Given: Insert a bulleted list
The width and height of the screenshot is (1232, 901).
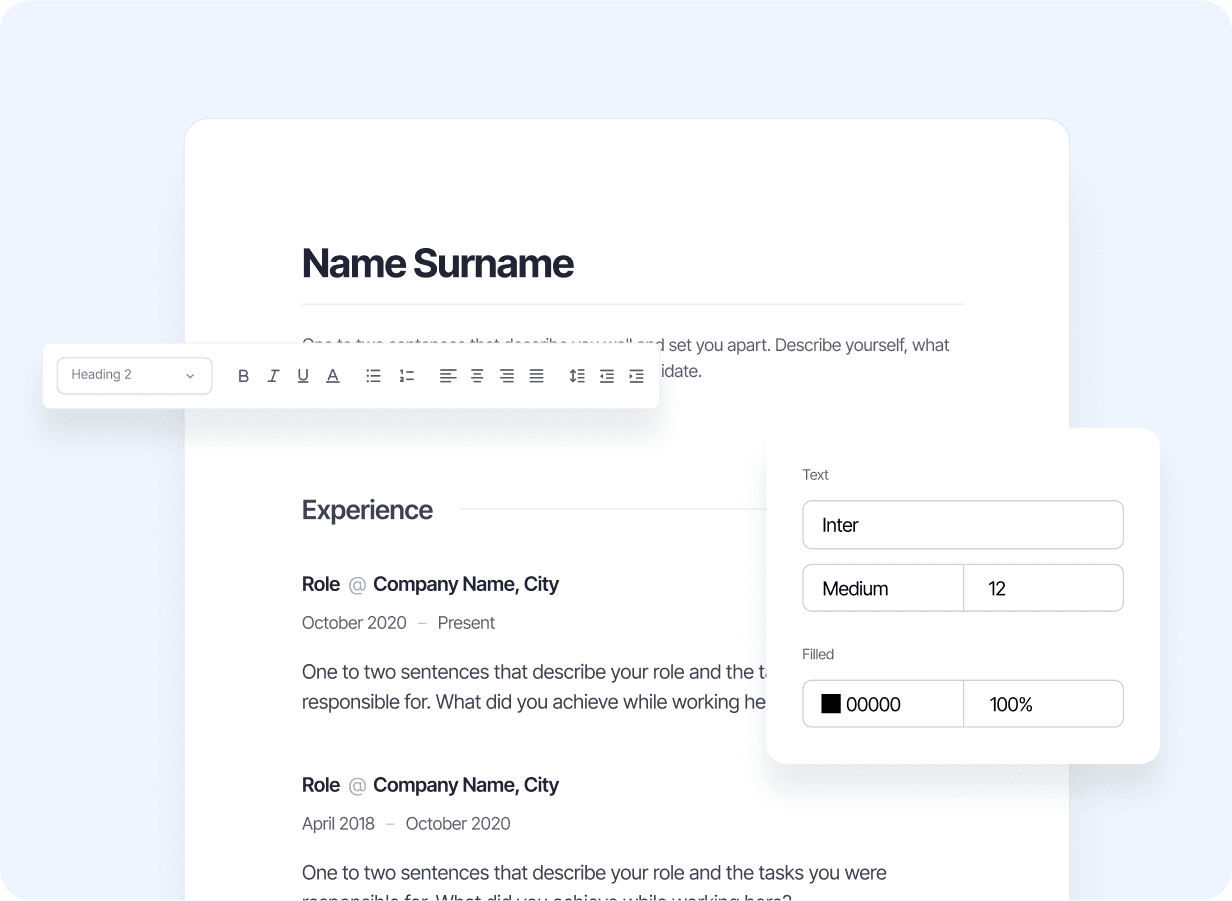Looking at the screenshot, I should (373, 376).
